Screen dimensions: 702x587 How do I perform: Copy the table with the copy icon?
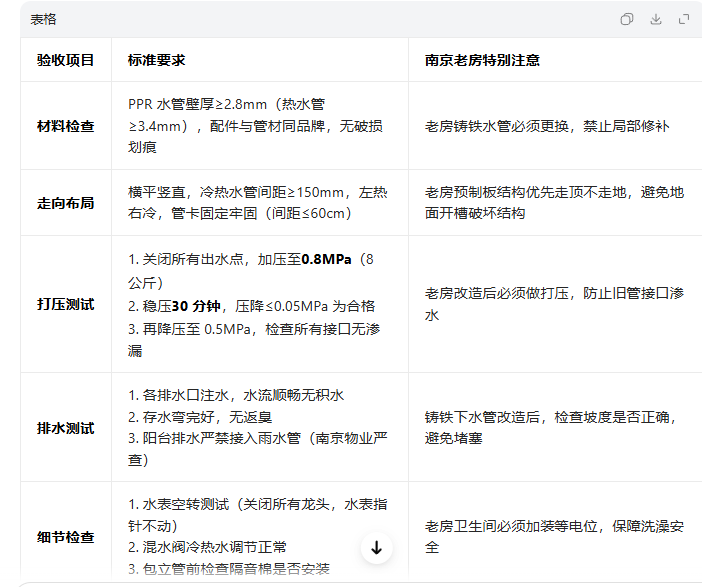627,19
